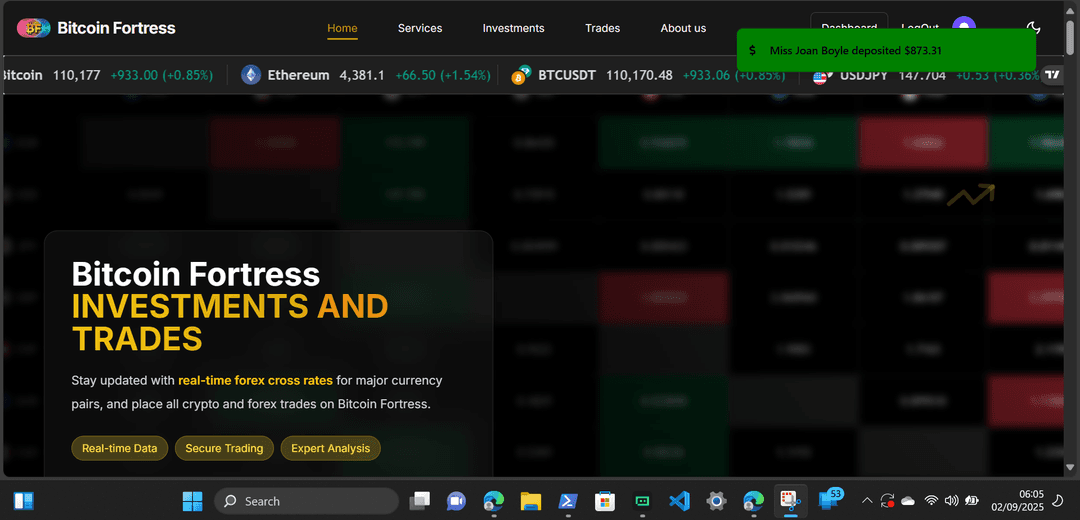Click the Dashboard button
This screenshot has height=520, width=1080.
click(849, 24)
